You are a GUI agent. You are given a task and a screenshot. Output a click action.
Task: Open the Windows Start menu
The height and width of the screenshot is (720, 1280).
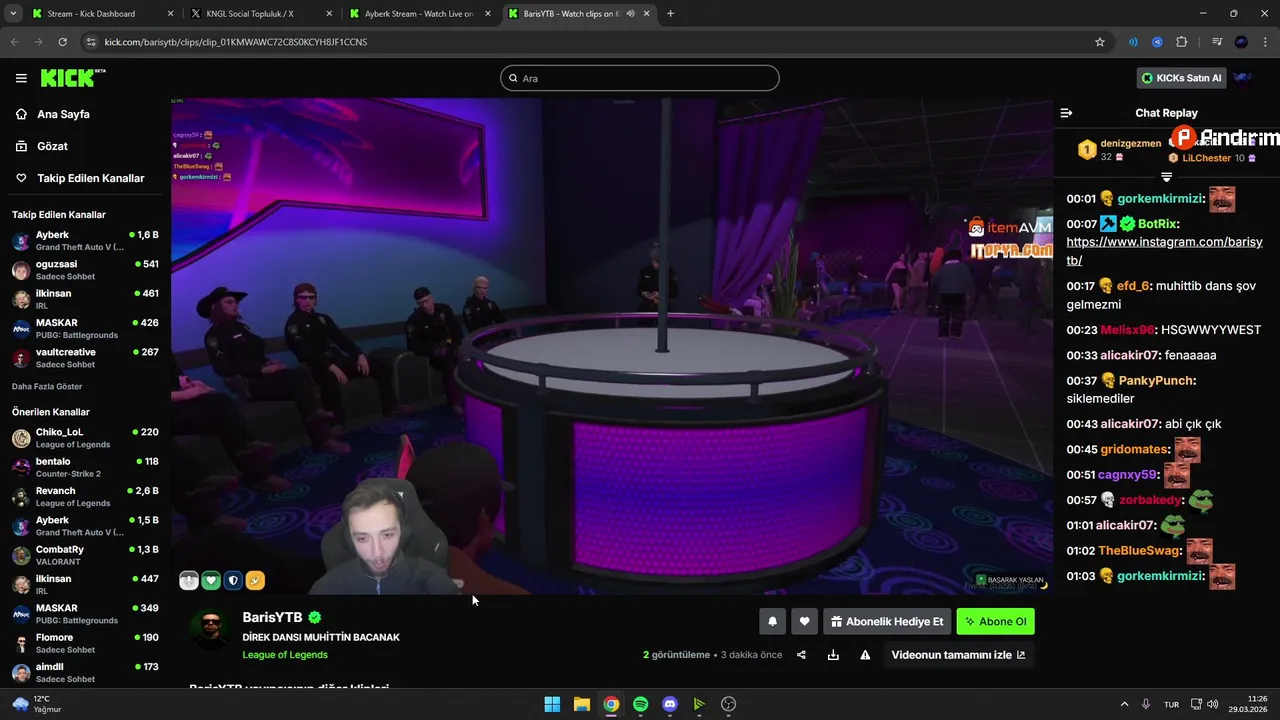pos(552,704)
